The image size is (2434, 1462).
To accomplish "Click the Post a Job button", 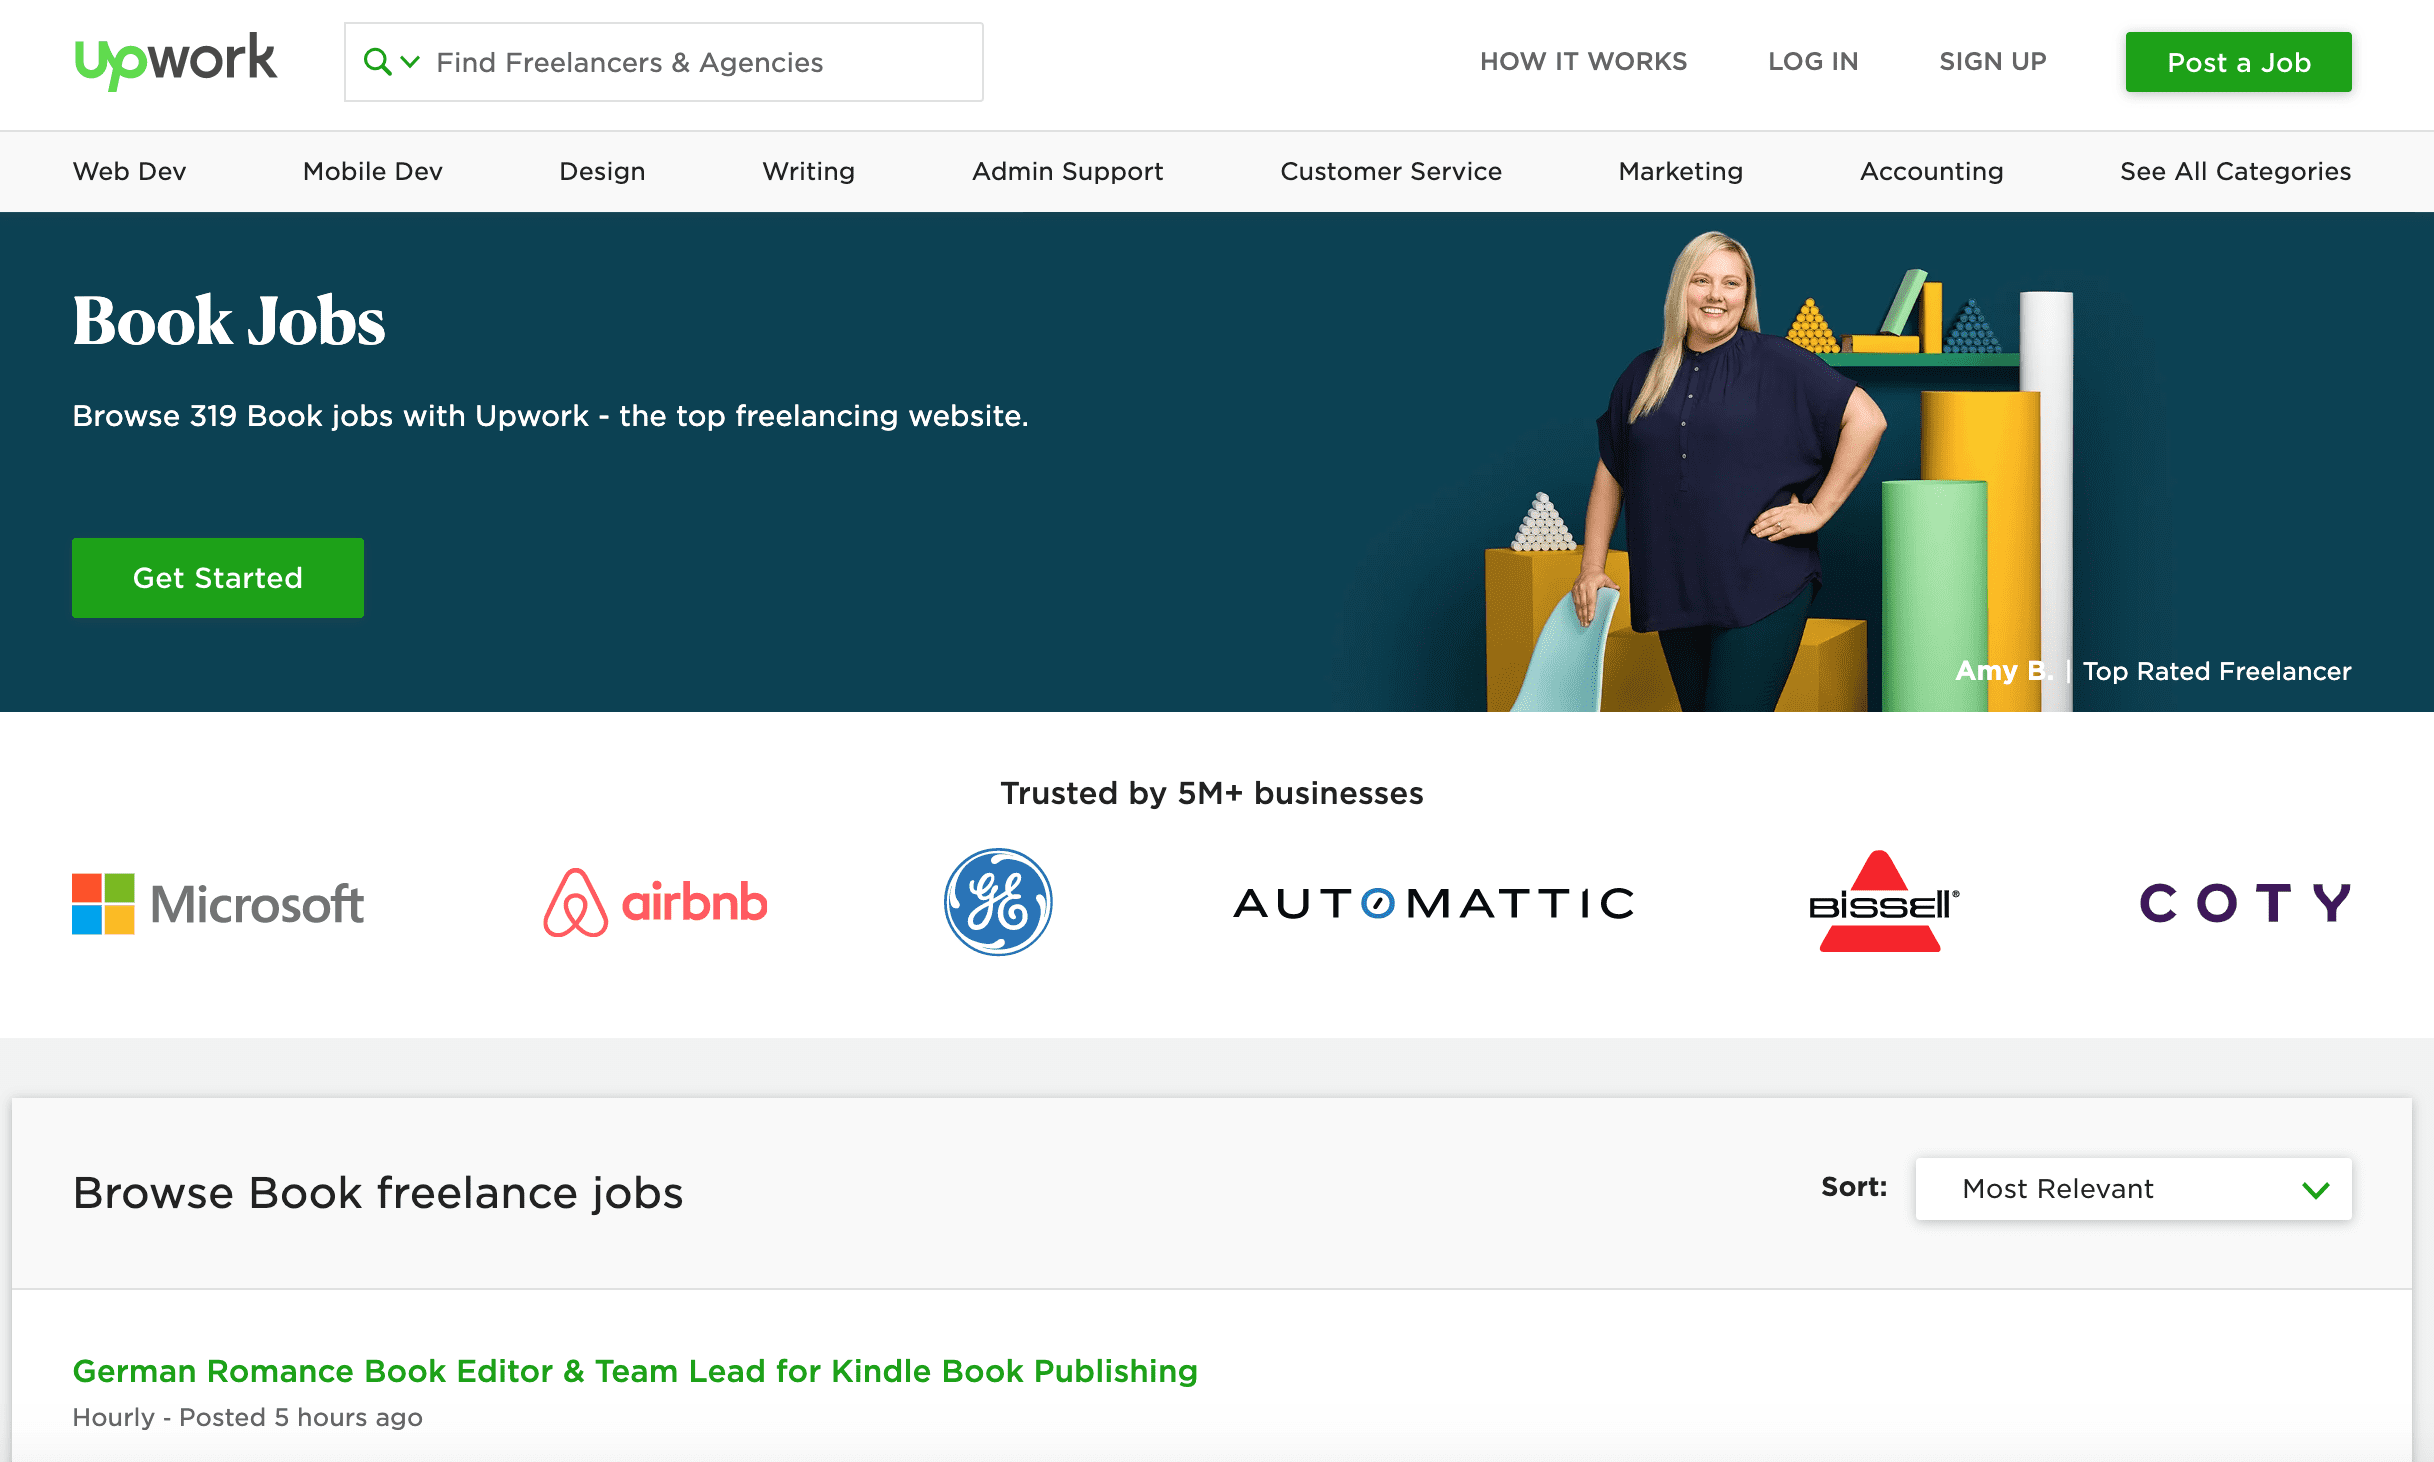I will click(x=2238, y=62).
